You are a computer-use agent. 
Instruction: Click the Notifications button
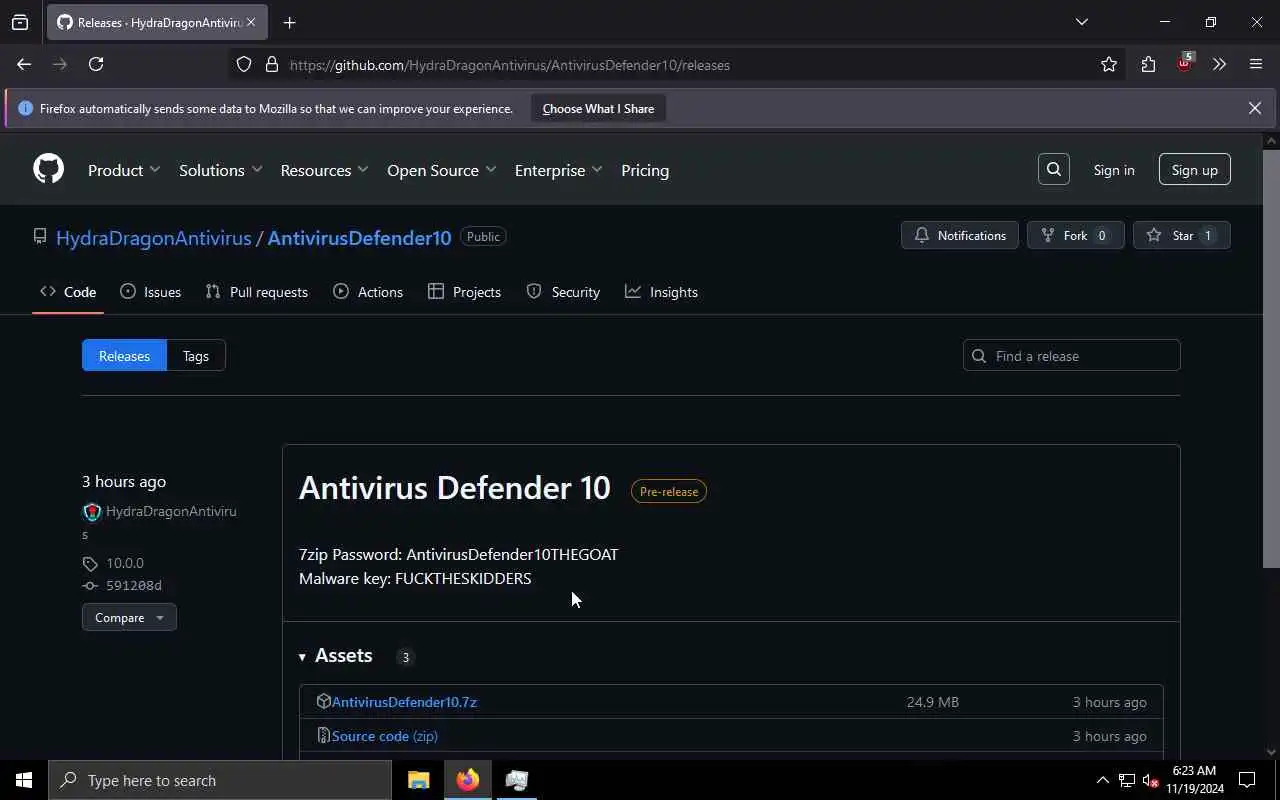960,235
